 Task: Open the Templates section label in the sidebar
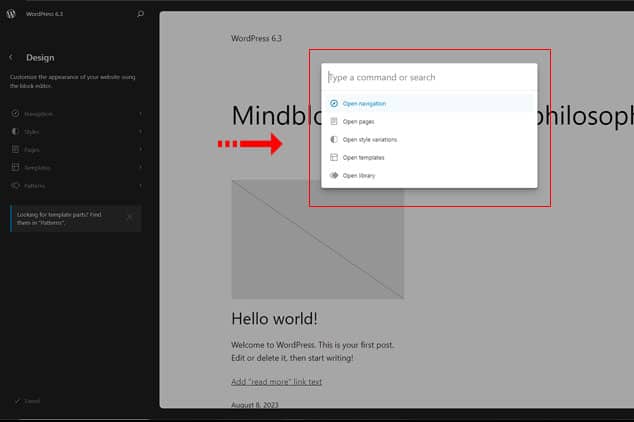coord(37,168)
